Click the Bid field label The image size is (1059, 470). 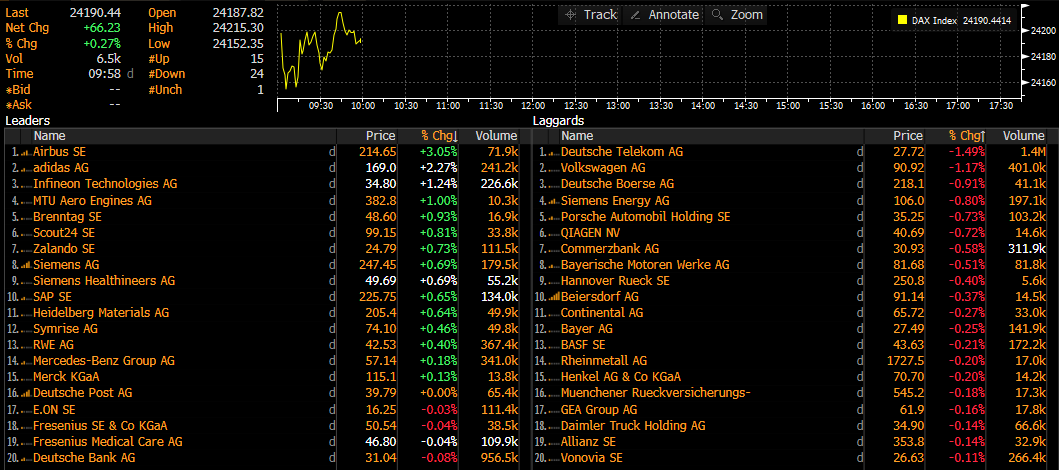[20, 89]
